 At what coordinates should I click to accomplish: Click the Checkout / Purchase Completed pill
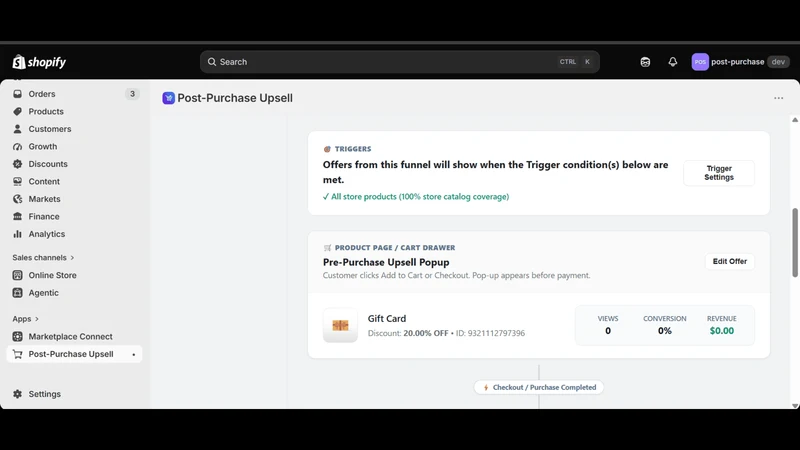(539, 387)
